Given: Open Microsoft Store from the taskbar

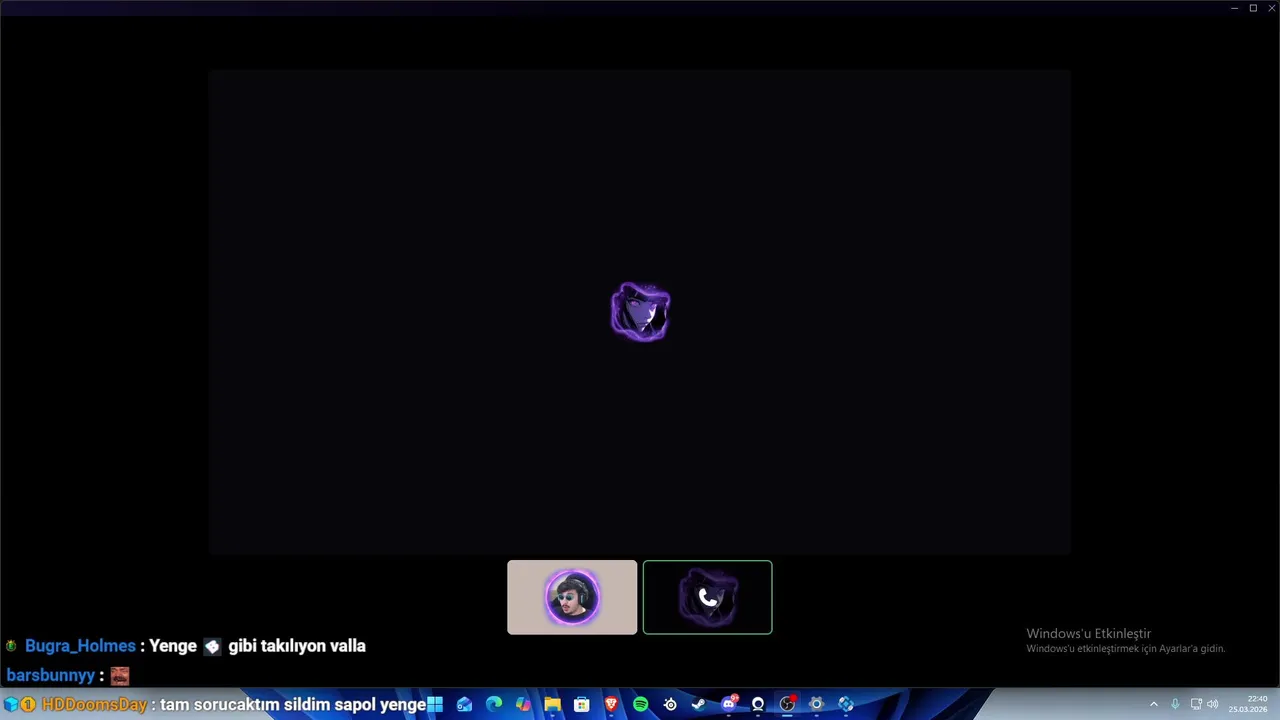Looking at the screenshot, I should [581, 704].
